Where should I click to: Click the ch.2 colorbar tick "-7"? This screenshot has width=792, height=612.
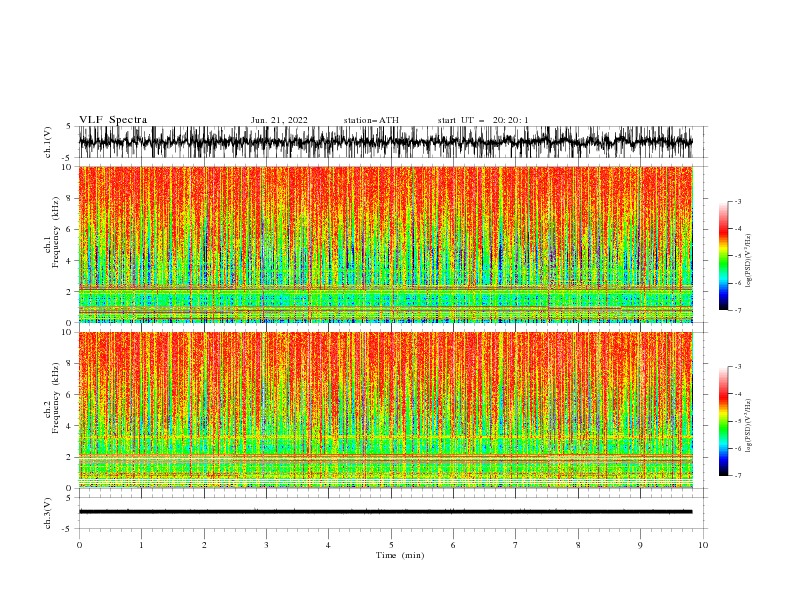pyautogui.click(x=738, y=475)
